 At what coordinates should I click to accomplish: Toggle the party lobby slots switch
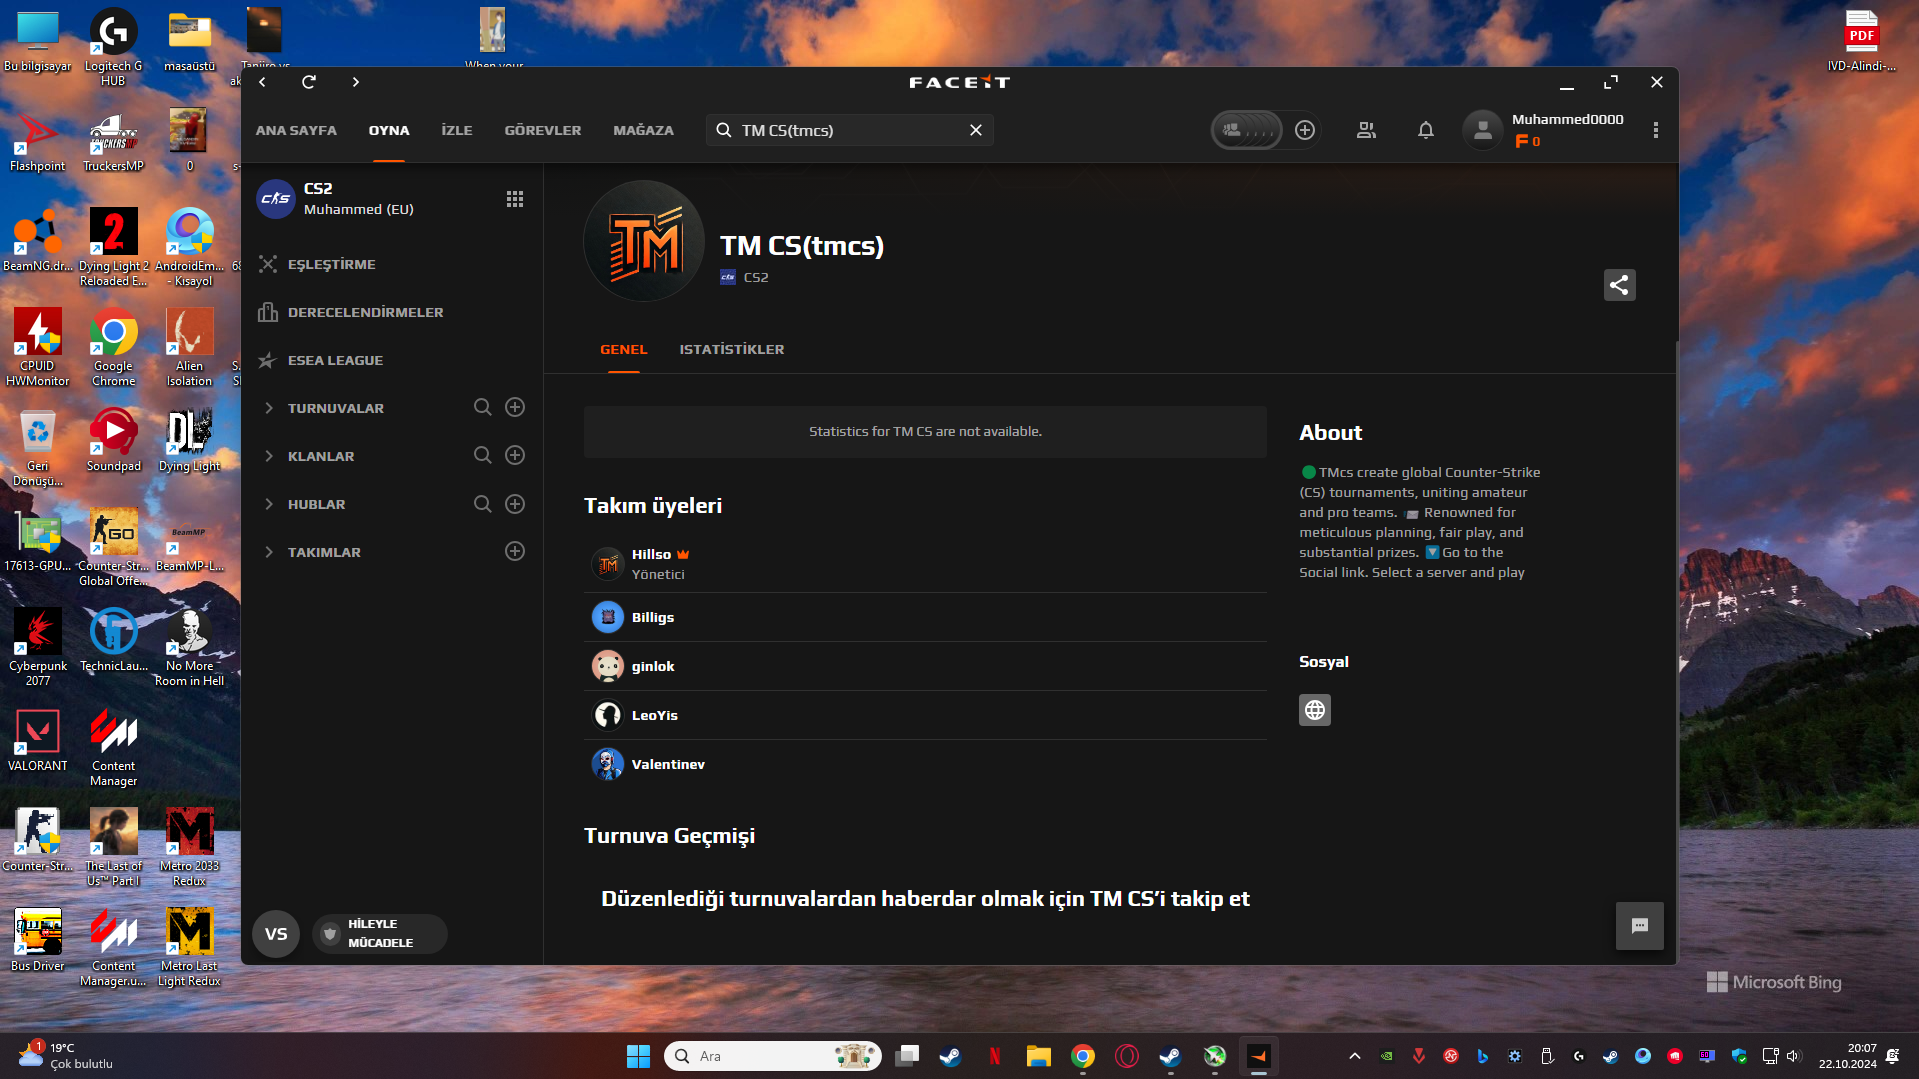pos(1247,130)
